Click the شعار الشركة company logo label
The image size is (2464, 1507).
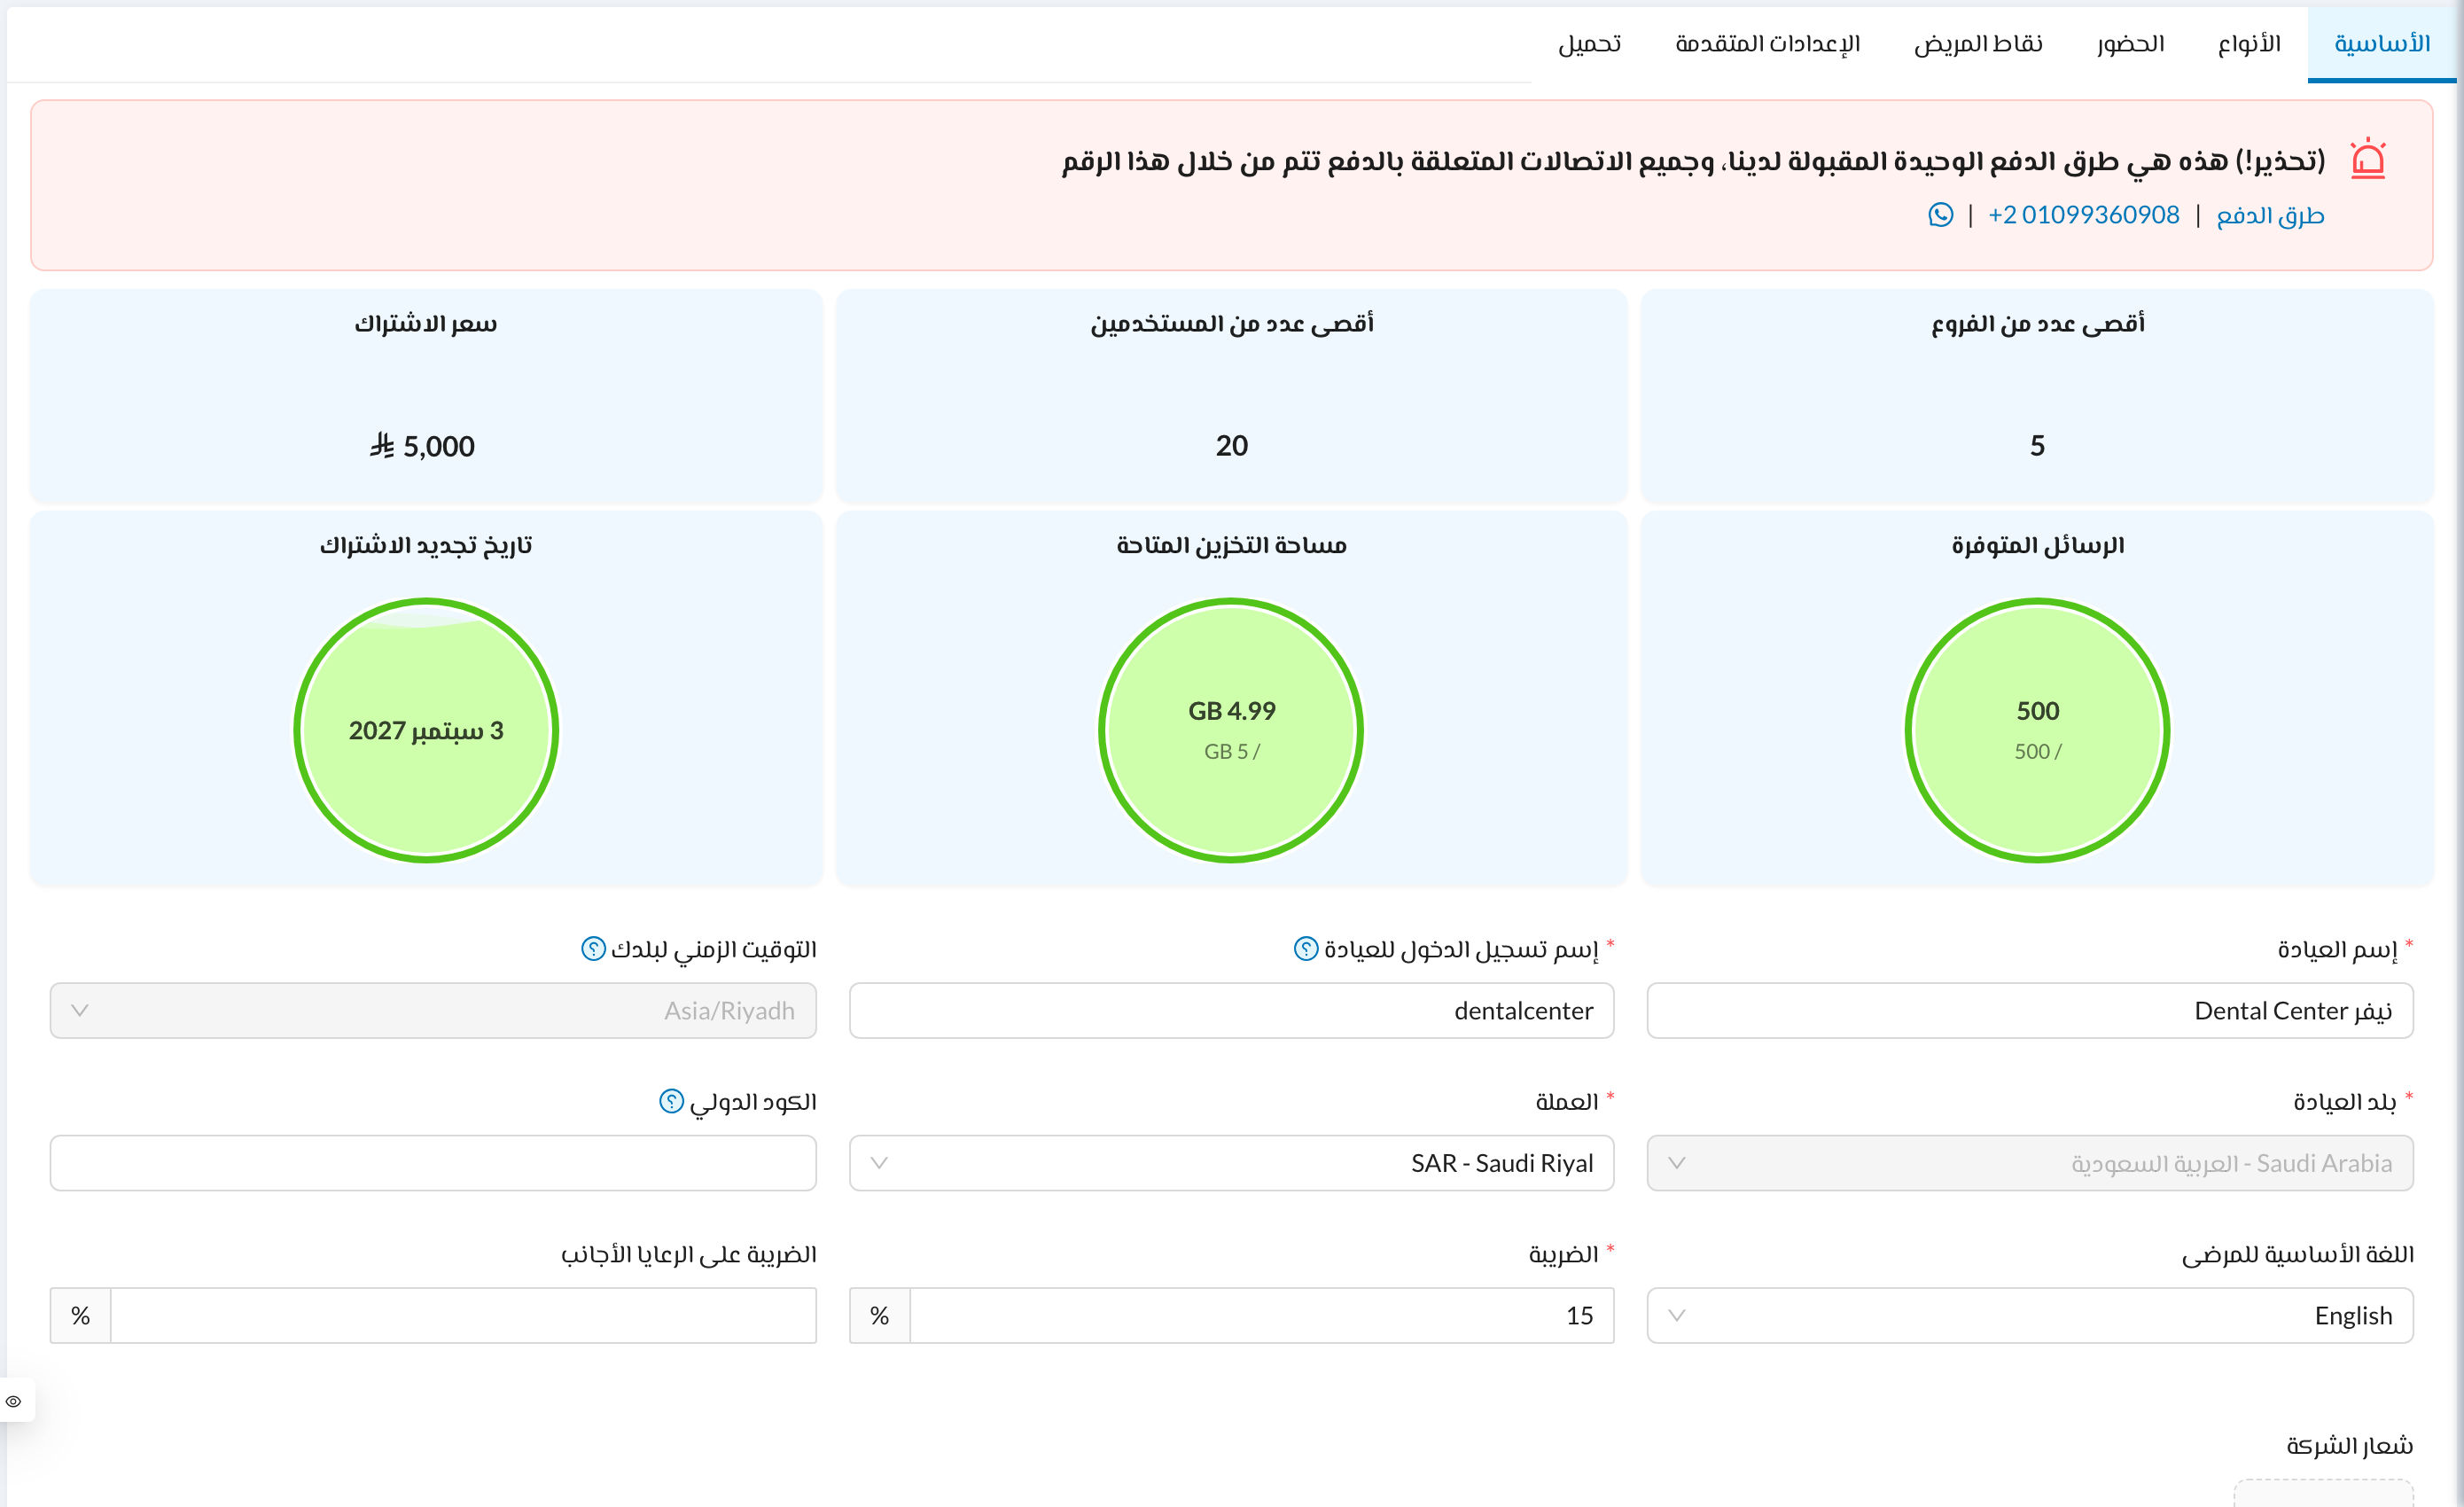point(2349,1445)
